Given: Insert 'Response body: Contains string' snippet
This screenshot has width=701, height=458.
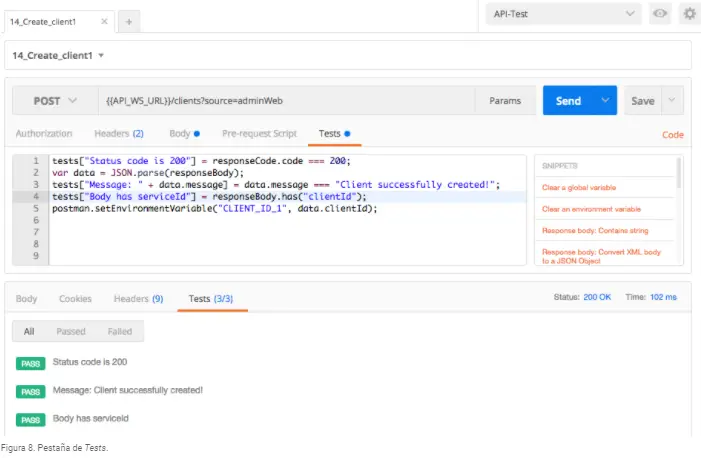Looking at the screenshot, I should tap(595, 230).
